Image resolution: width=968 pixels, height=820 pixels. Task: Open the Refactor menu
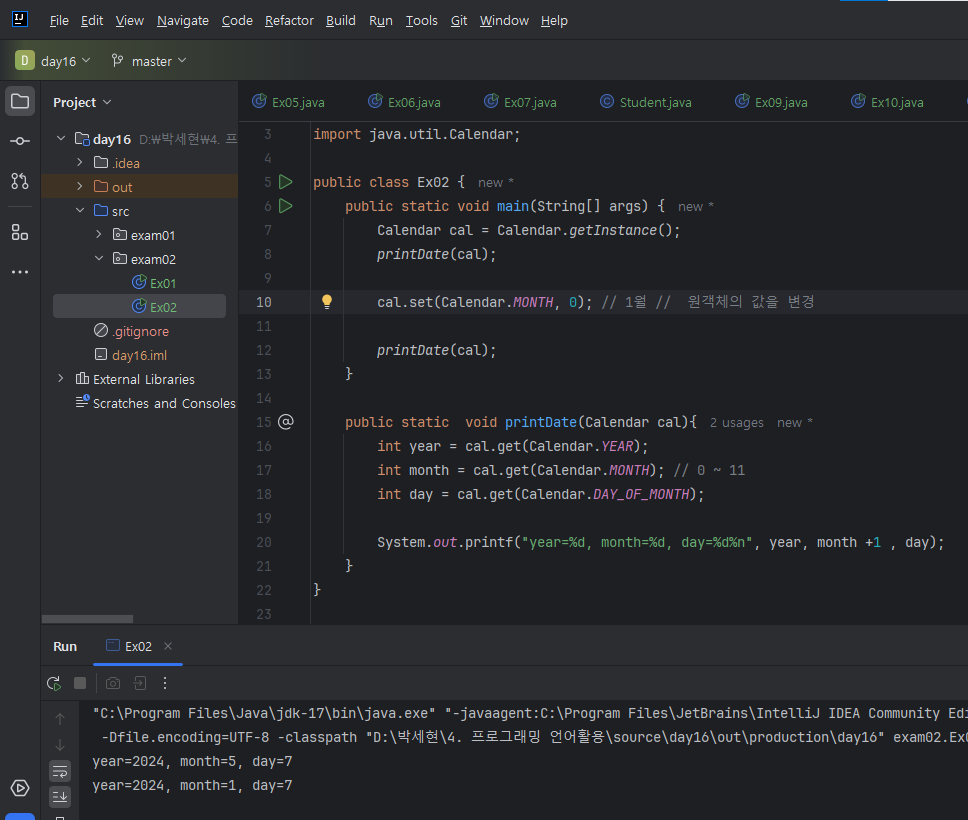pos(289,20)
